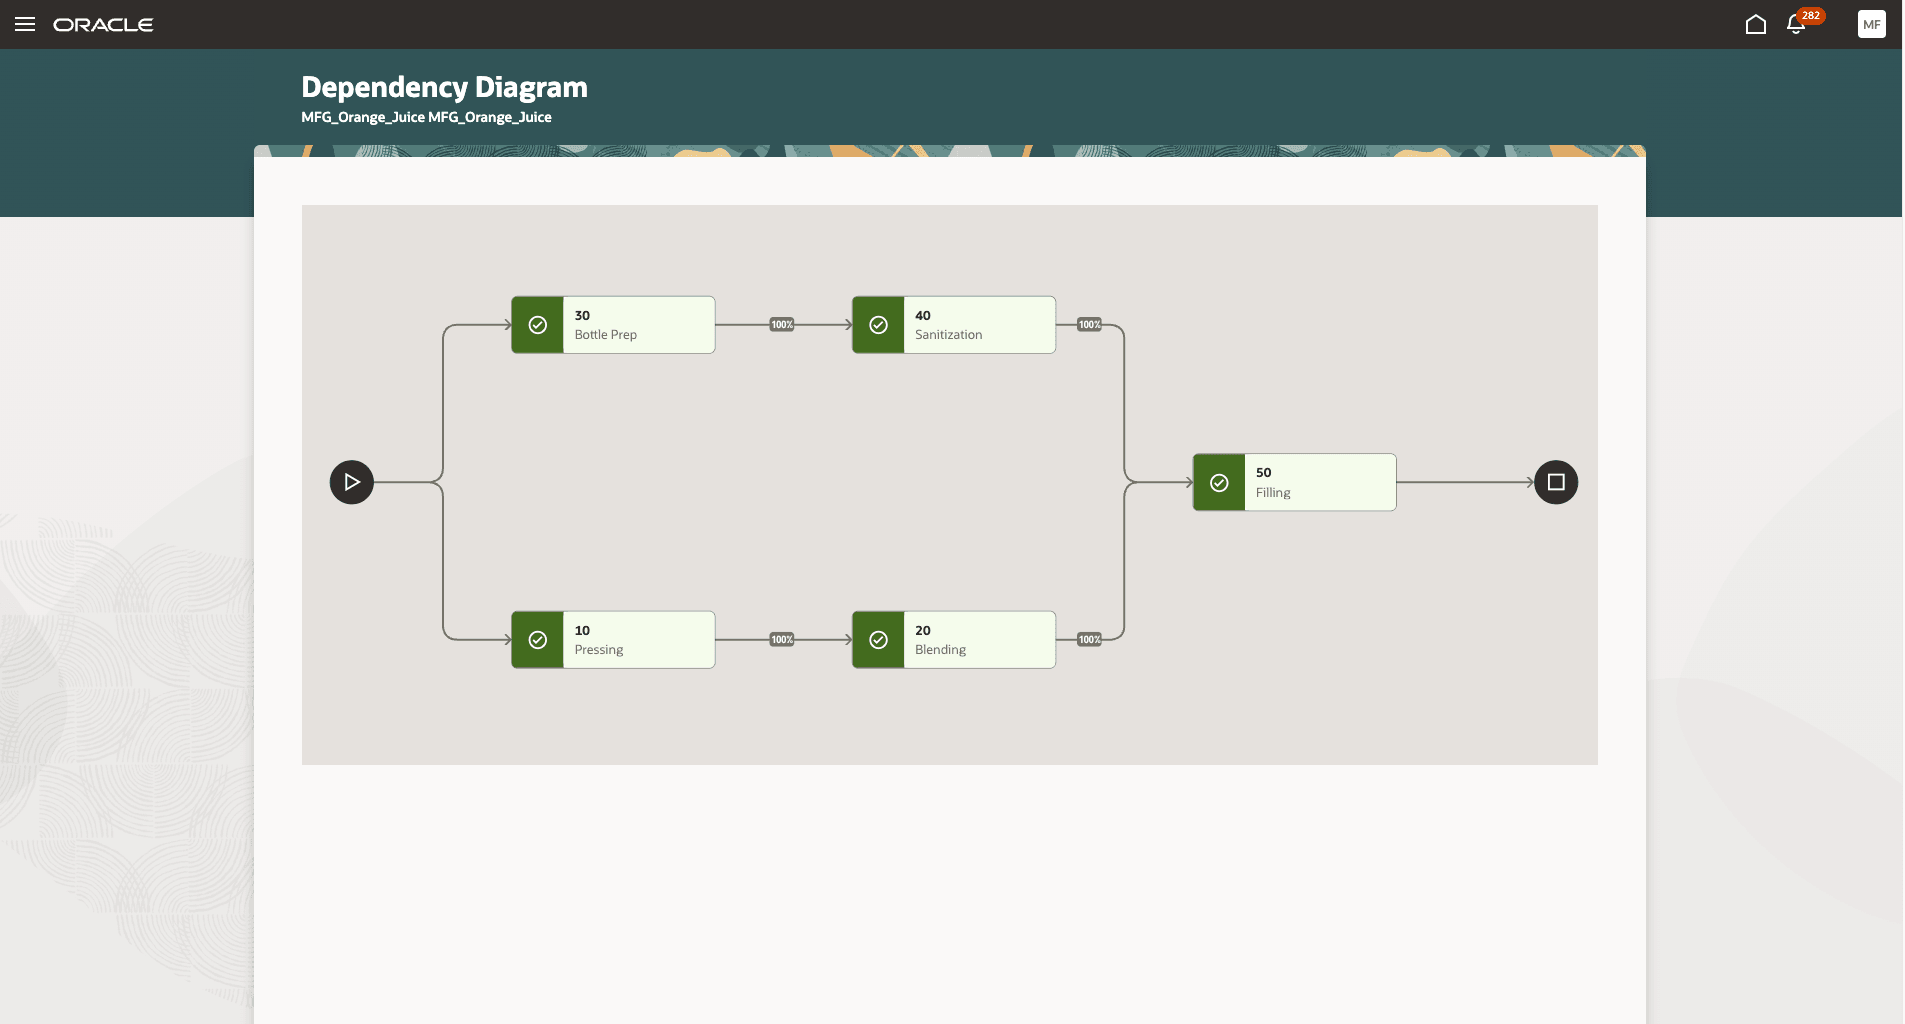
Task: Click the 100% label between Bottle Prep and Sanitization
Action: [x=781, y=324]
